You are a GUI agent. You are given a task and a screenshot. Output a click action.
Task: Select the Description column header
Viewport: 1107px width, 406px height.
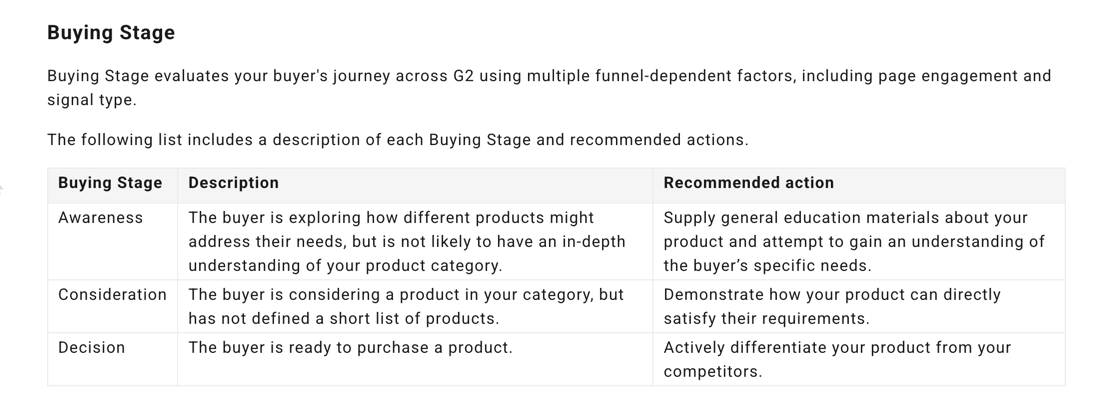tap(233, 183)
